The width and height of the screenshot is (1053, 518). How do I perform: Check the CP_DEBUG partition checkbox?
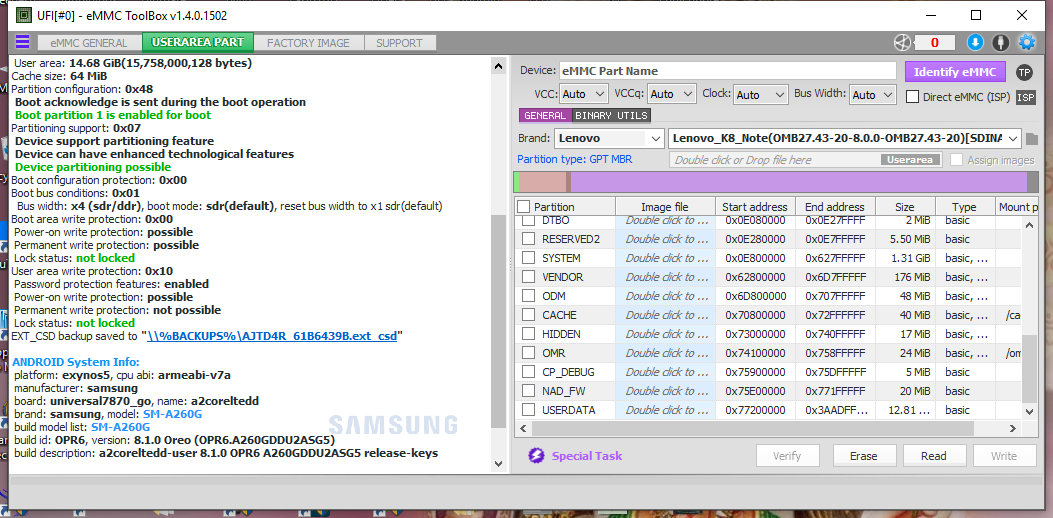[x=529, y=372]
